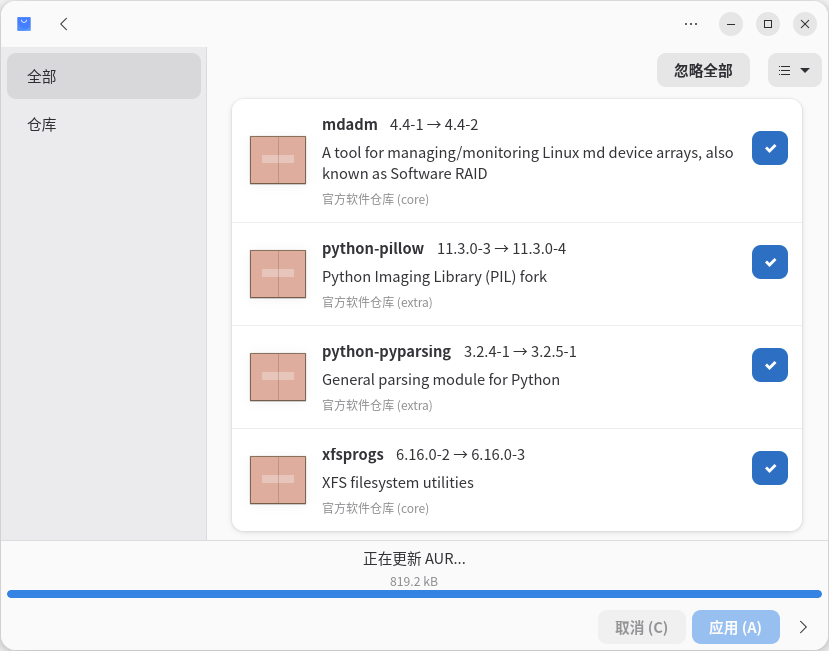Image resolution: width=829 pixels, height=651 pixels.
Task: Open the three-dot main menu
Action: (691, 24)
